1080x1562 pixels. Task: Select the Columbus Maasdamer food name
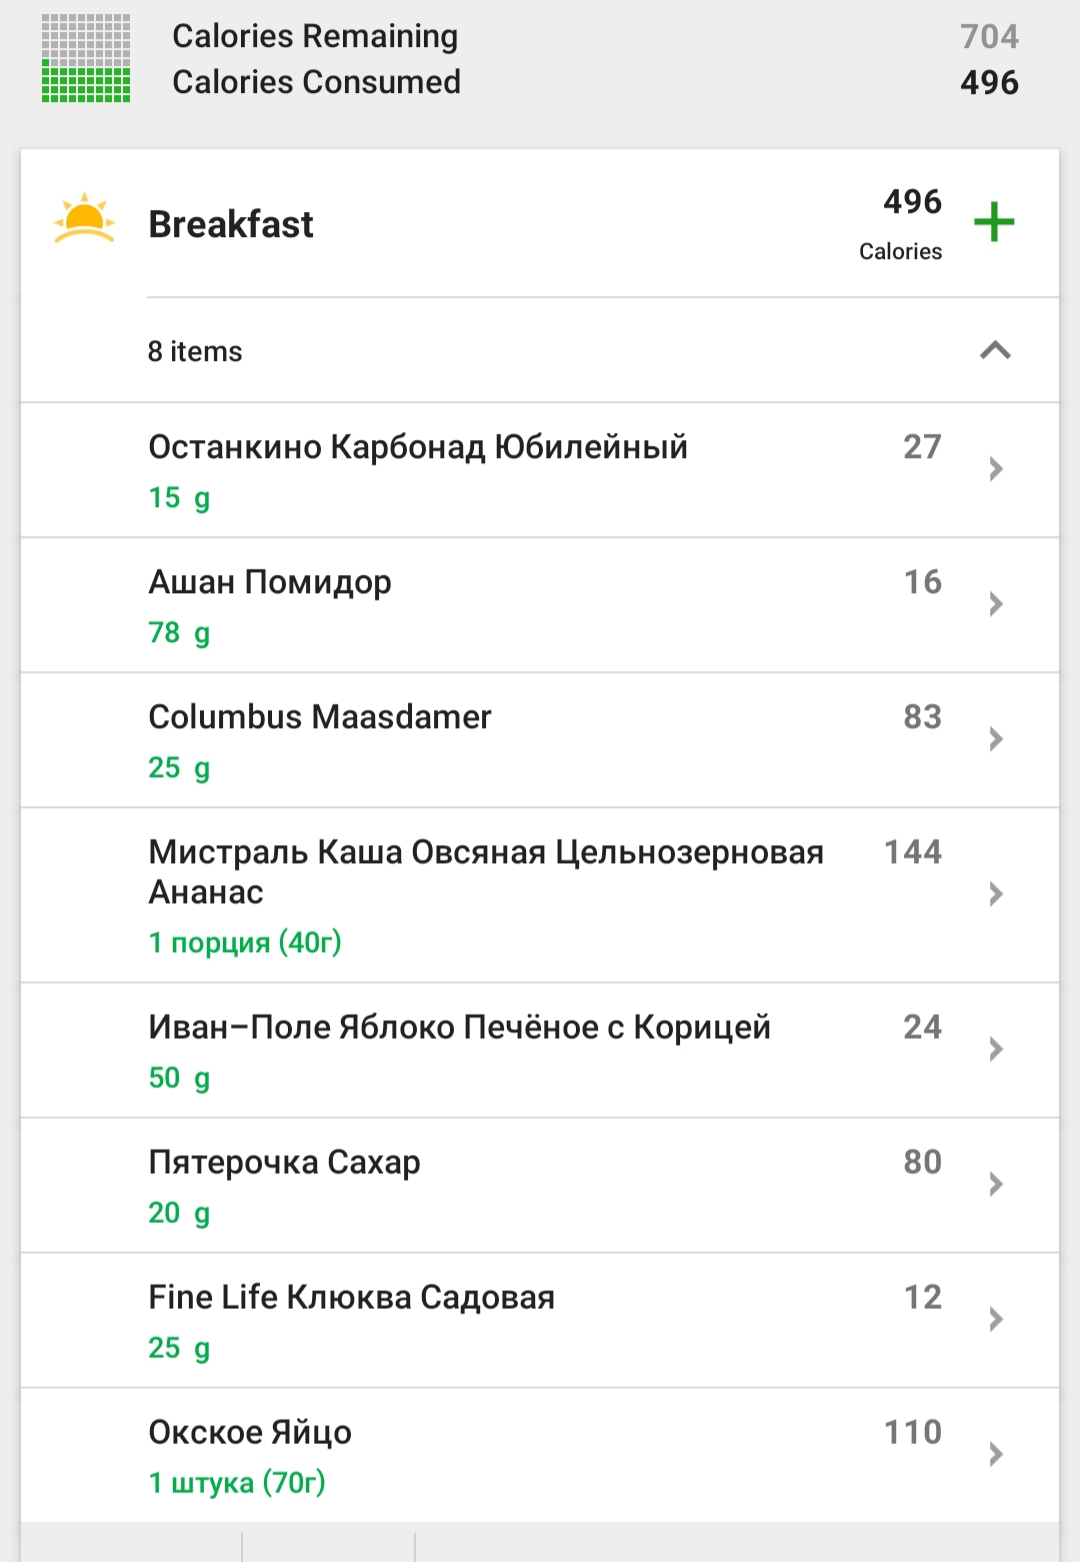coord(320,717)
